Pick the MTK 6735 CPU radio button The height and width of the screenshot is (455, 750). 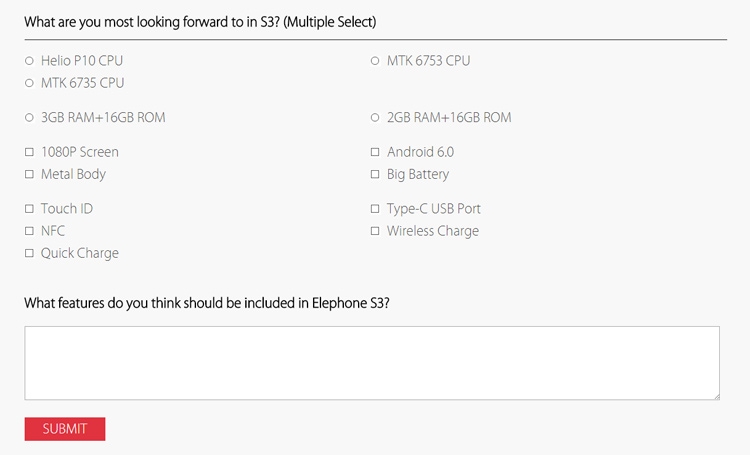(x=29, y=83)
